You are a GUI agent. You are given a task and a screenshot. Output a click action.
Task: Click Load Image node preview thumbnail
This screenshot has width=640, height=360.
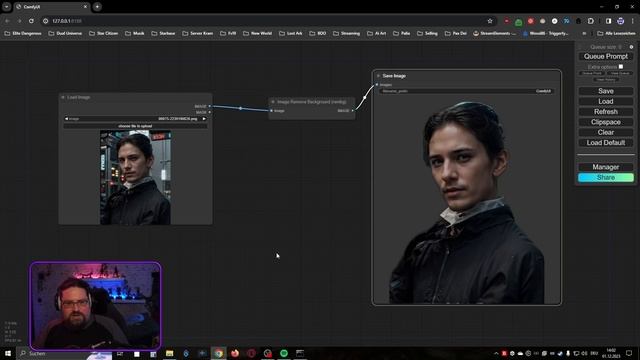pos(136,178)
